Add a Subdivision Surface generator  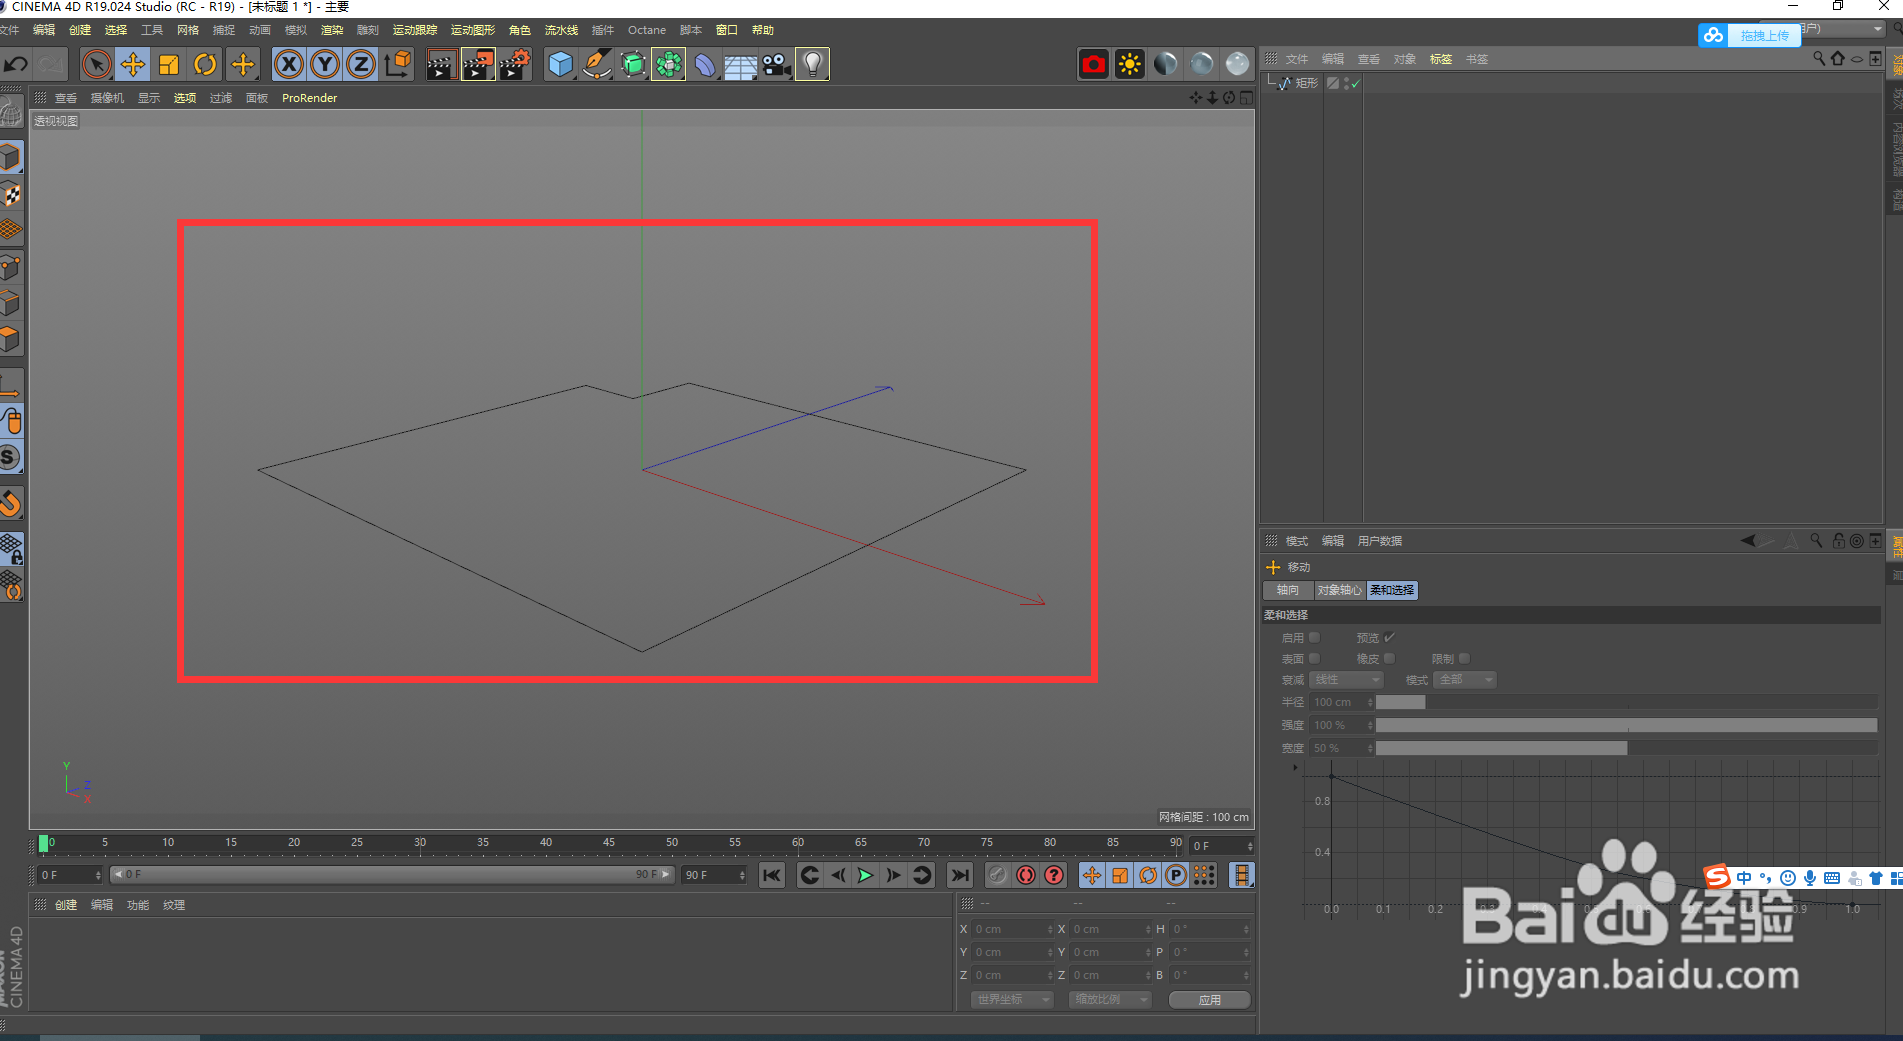[x=633, y=65]
